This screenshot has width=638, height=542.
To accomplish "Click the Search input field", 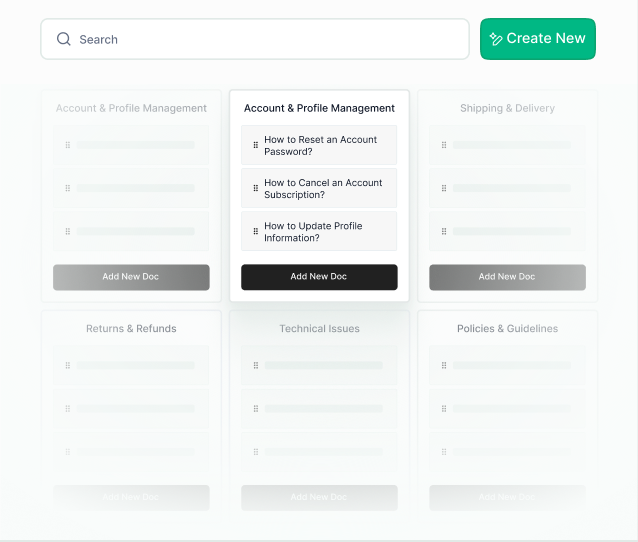I will coord(255,39).
